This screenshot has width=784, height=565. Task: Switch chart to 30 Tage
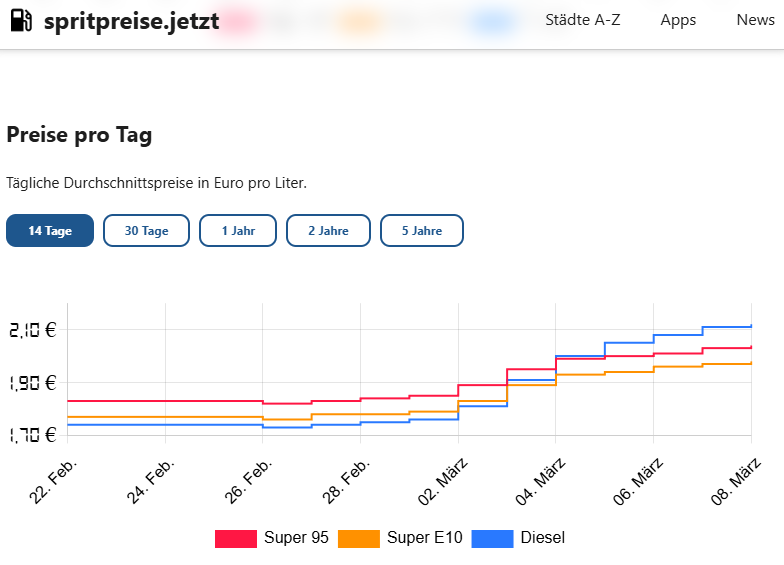coord(147,231)
